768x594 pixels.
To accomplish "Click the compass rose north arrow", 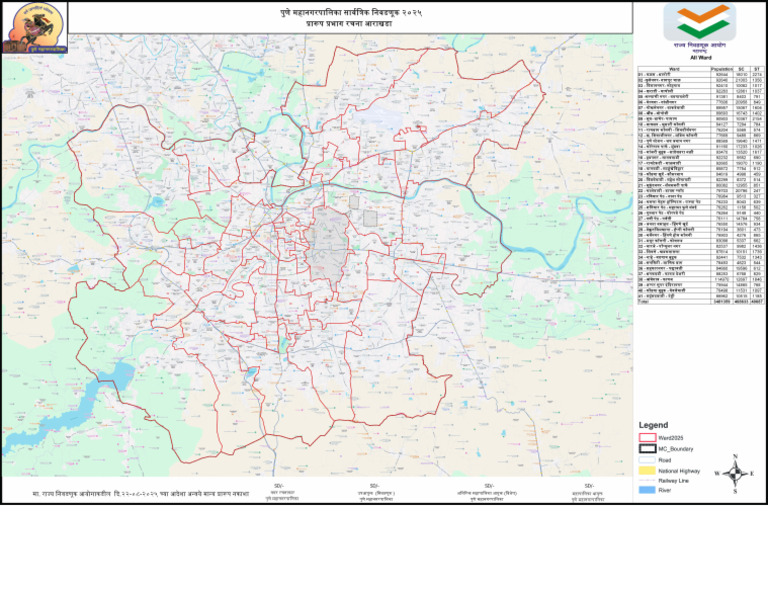I will point(735,474).
